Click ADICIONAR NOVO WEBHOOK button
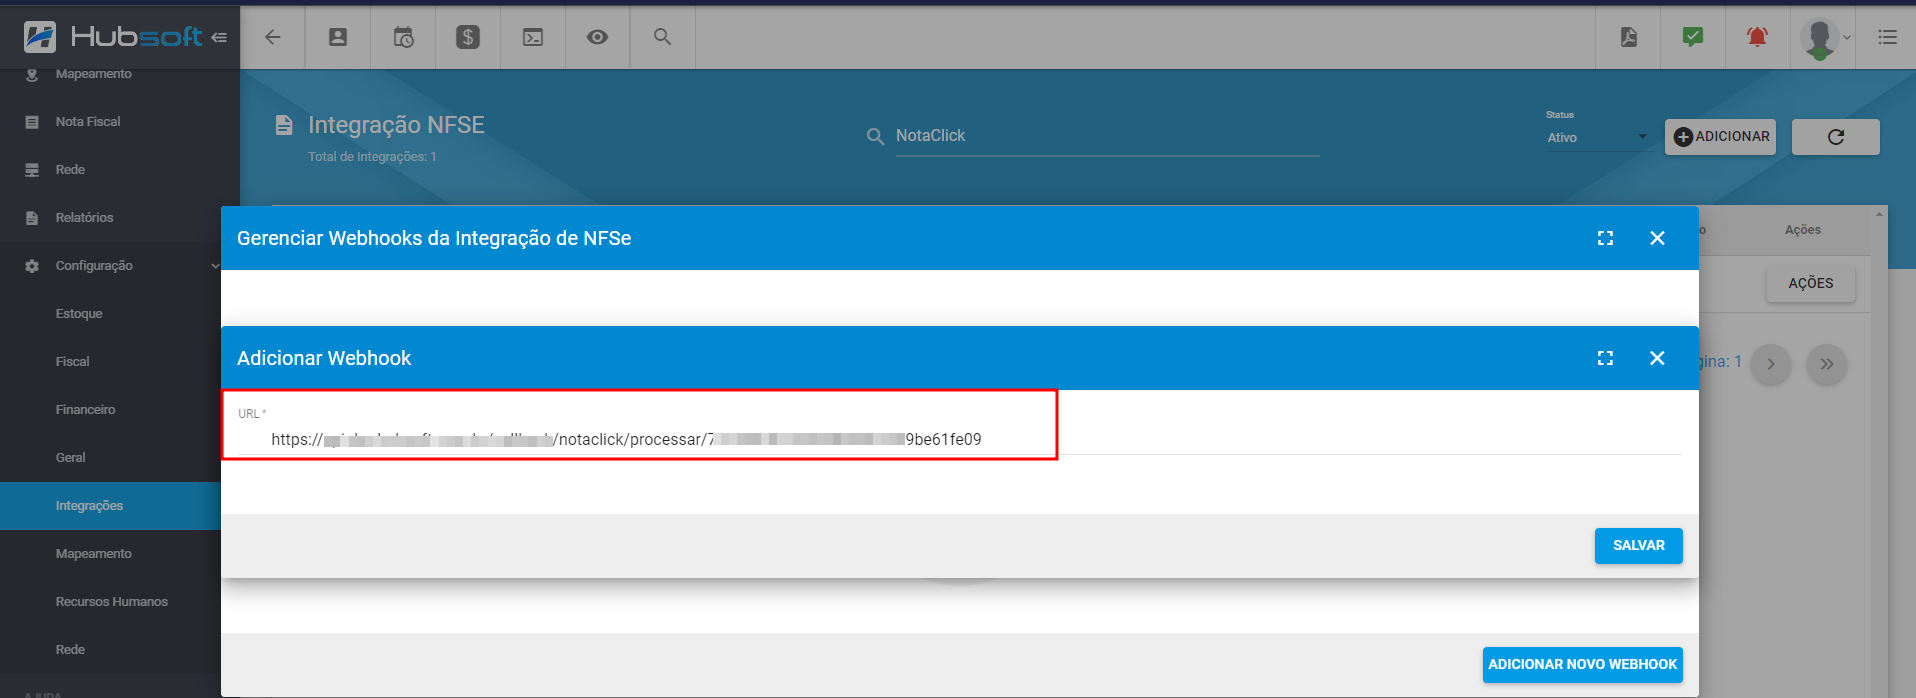This screenshot has height=698, width=1916. pos(1582,665)
